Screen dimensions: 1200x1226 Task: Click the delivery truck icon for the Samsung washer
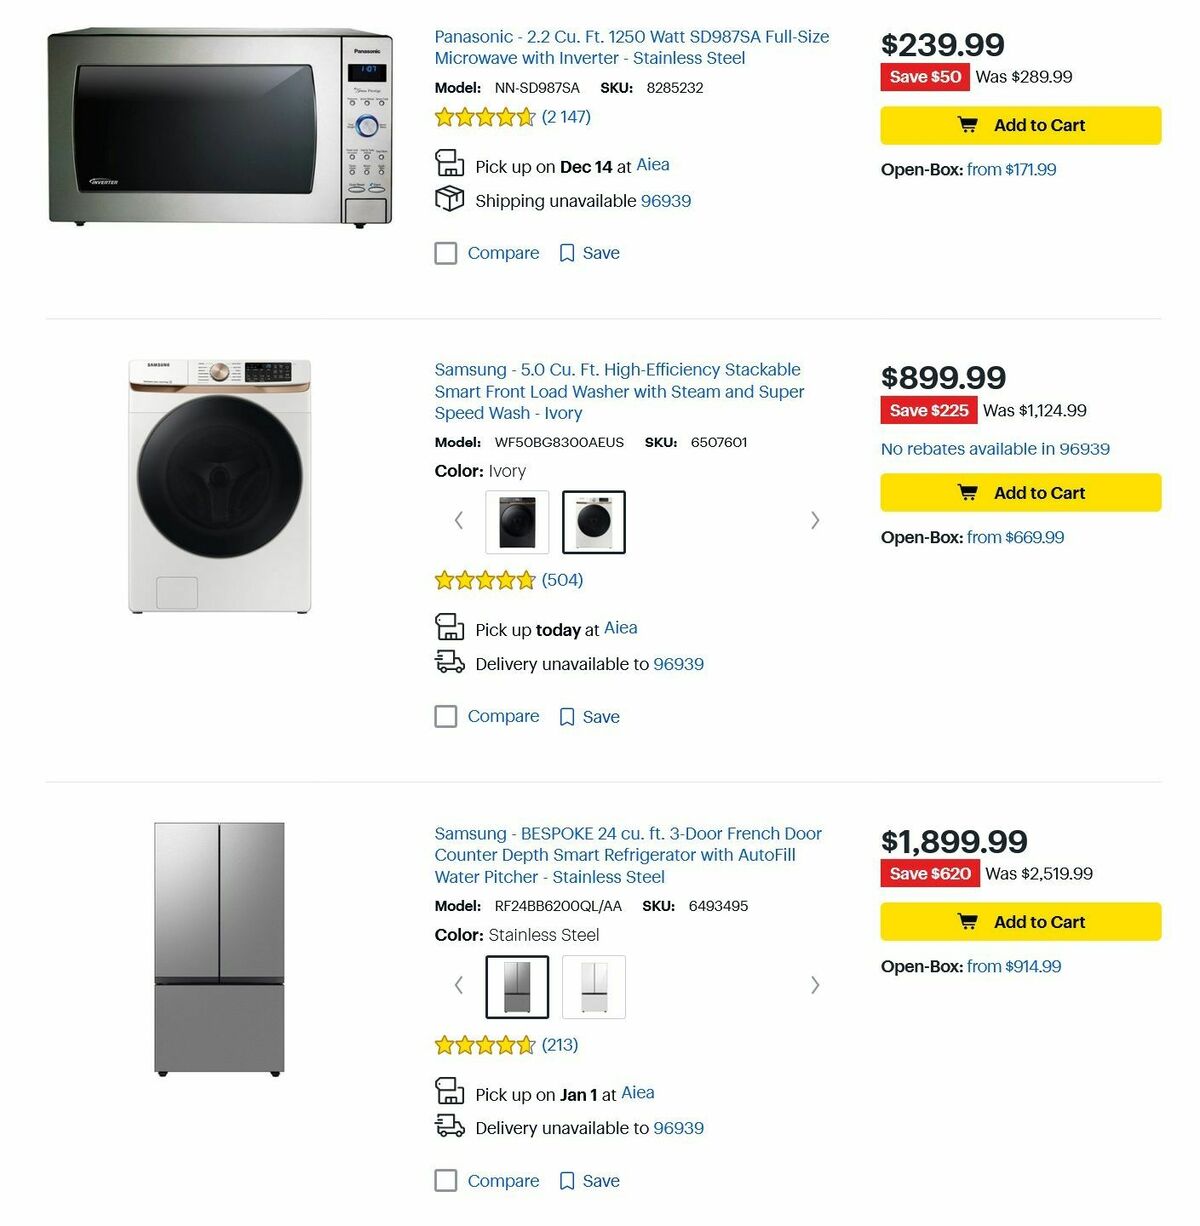pos(449,661)
